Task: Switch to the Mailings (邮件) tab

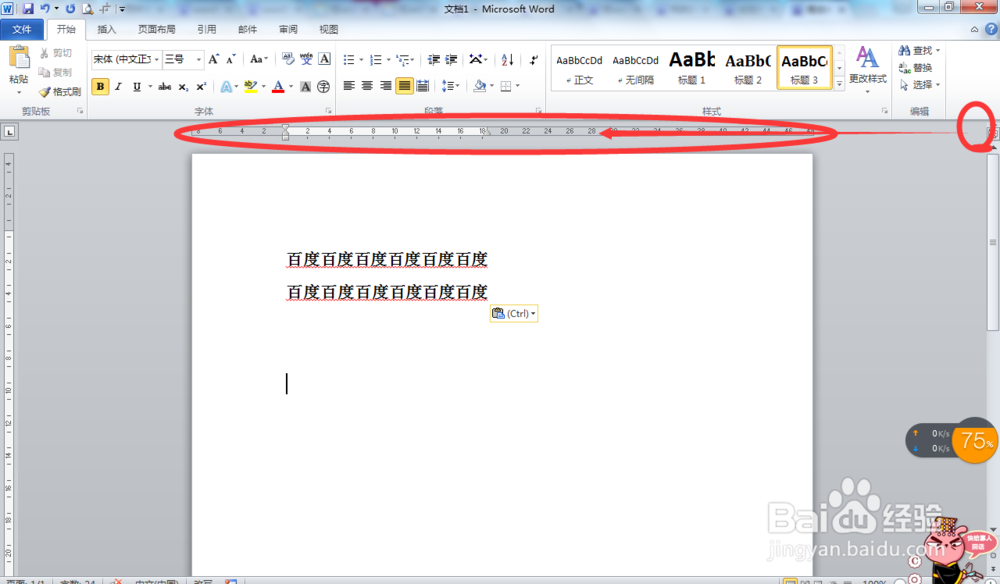Action: (247, 29)
